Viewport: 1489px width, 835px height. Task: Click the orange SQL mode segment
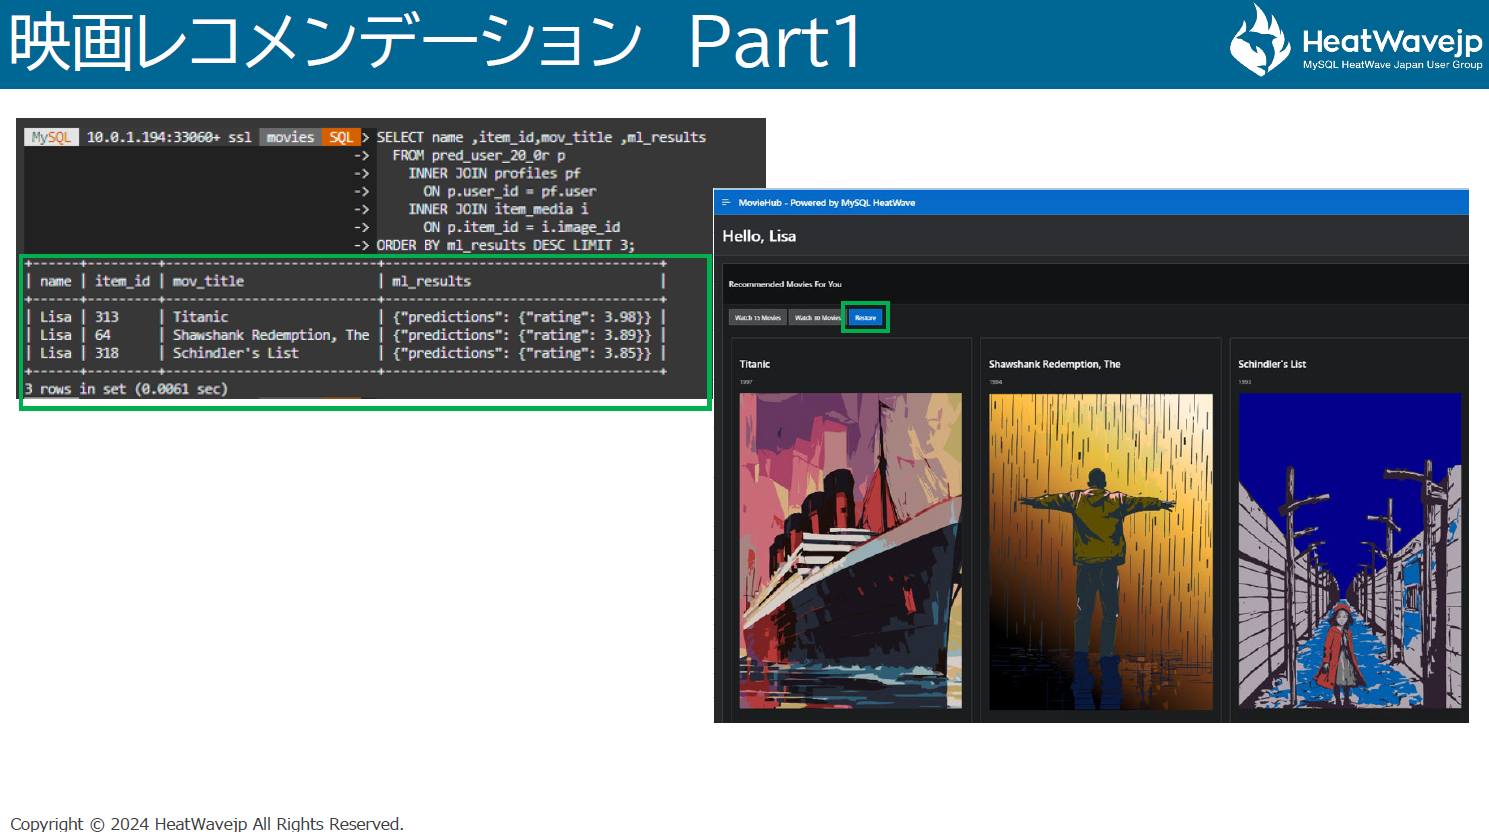(x=341, y=137)
